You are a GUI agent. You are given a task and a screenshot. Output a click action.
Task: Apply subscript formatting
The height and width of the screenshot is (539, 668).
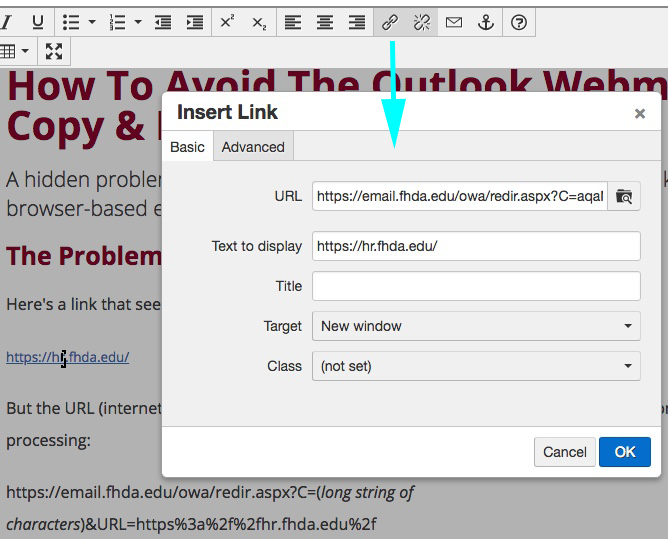[x=259, y=22]
